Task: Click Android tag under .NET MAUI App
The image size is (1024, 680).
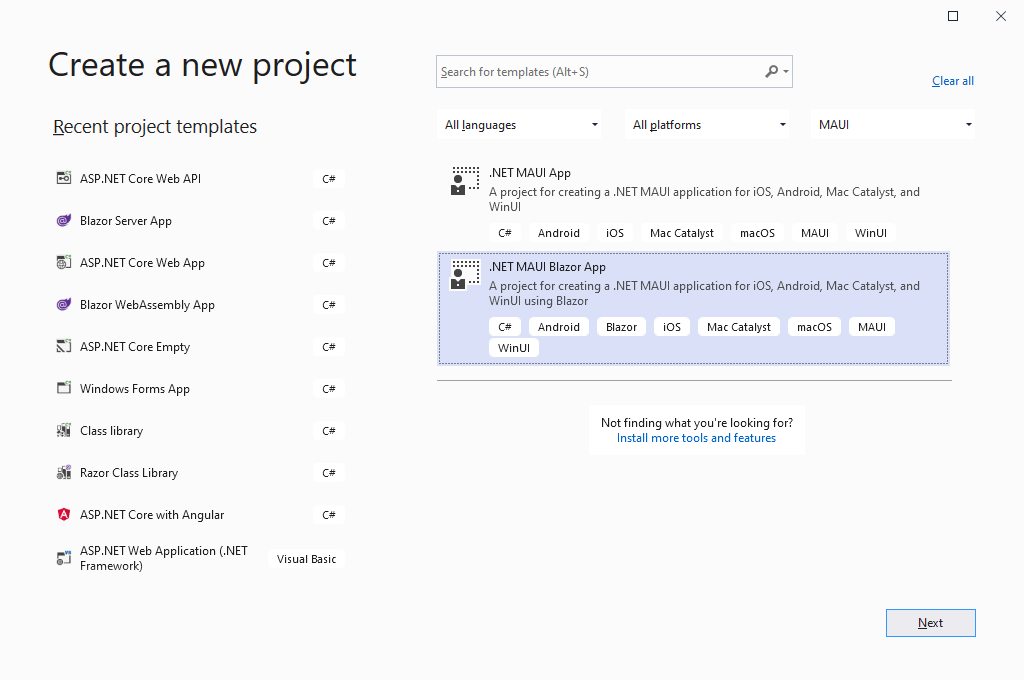Action: [x=558, y=233]
